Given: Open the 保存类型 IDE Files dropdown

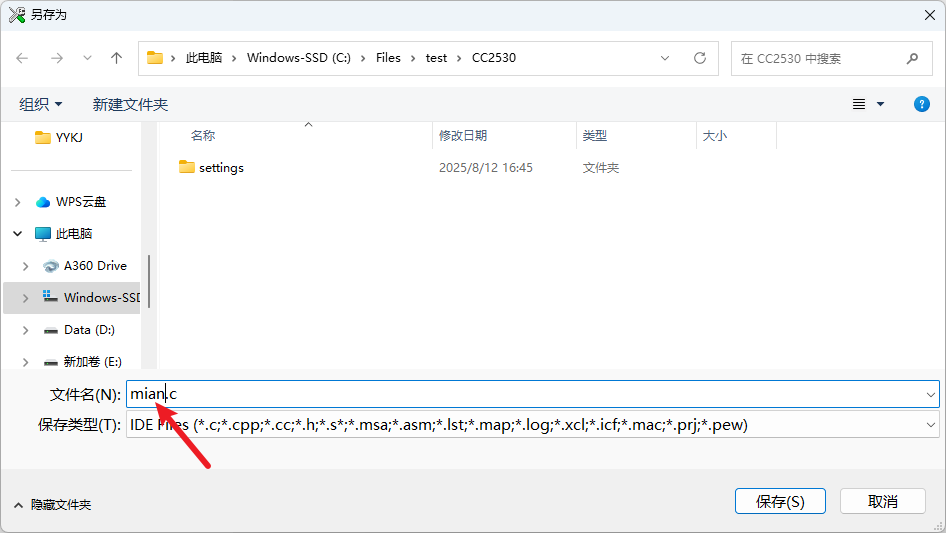Looking at the screenshot, I should click(x=533, y=425).
